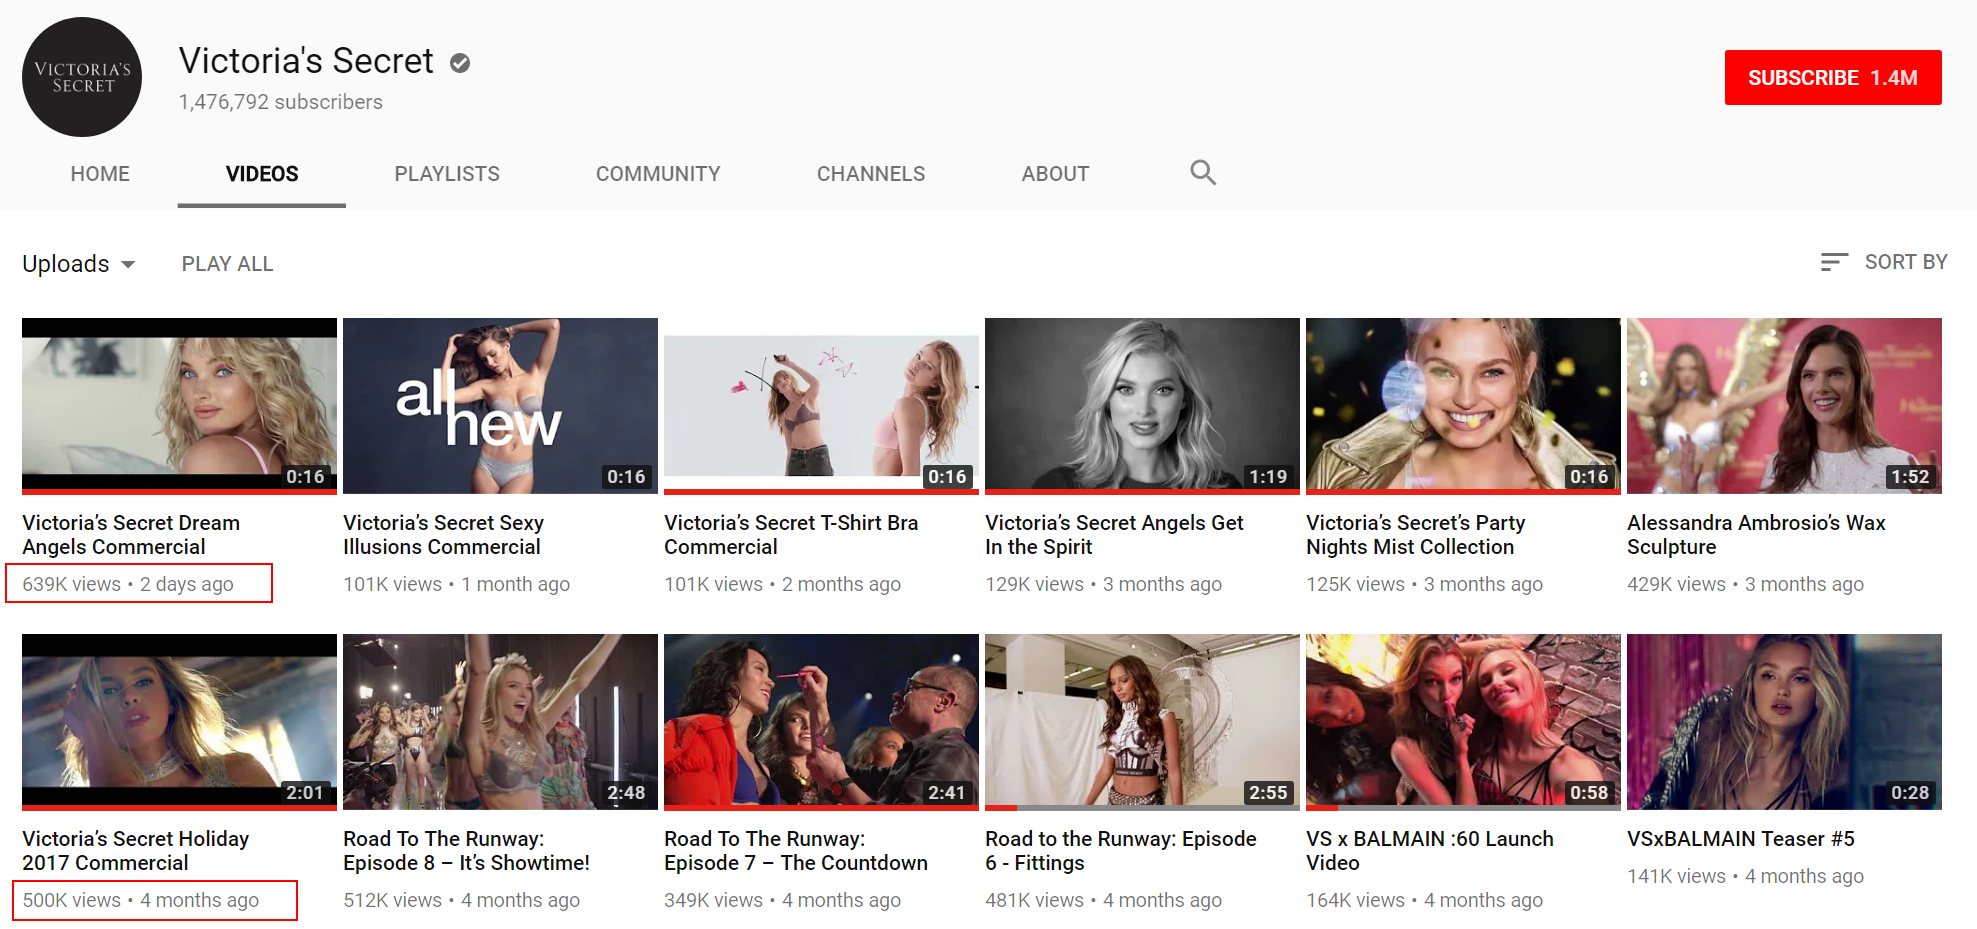
Task: Click the '141K views • 4 months ago' text
Action: 1745,876
